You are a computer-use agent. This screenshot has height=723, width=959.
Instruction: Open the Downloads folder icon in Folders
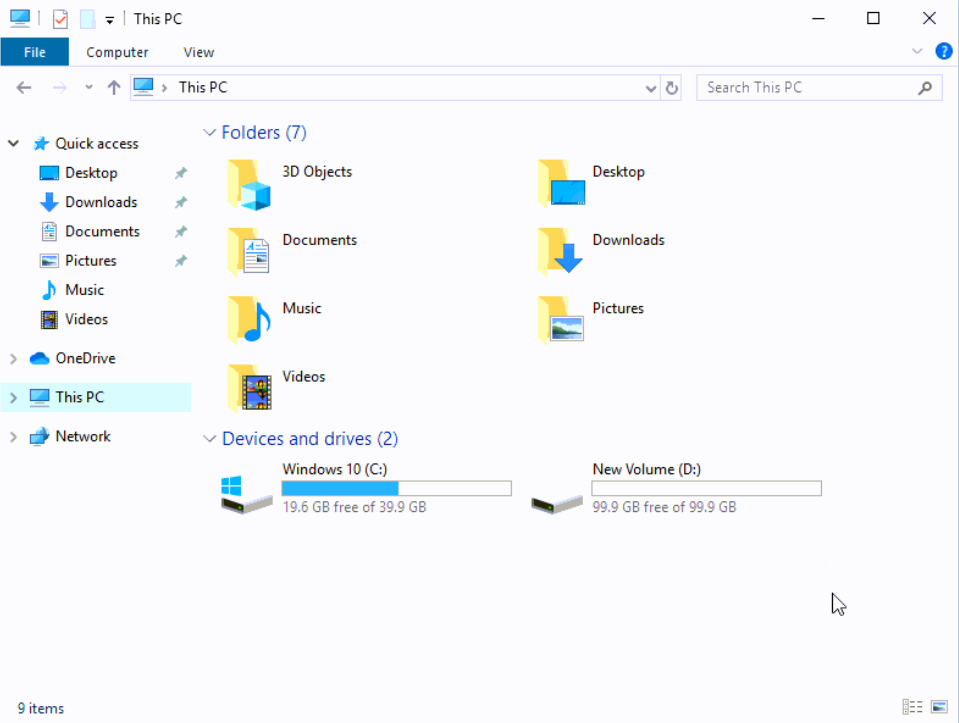[x=561, y=251]
